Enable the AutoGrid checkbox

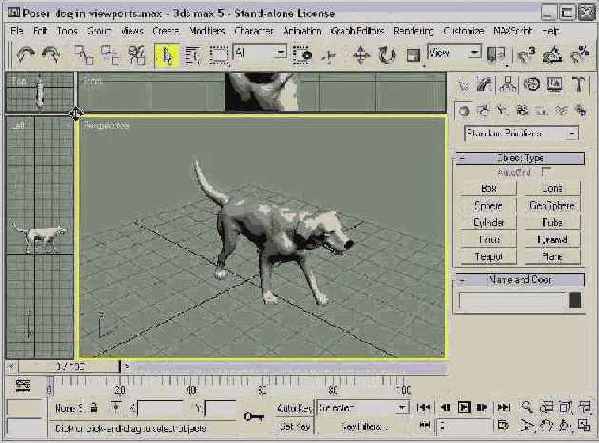coord(546,172)
